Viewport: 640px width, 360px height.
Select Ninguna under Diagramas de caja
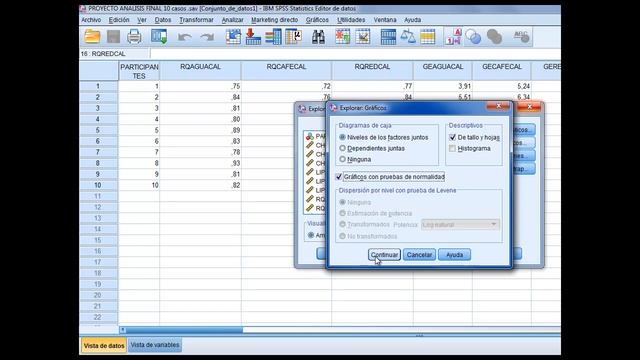coord(342,159)
